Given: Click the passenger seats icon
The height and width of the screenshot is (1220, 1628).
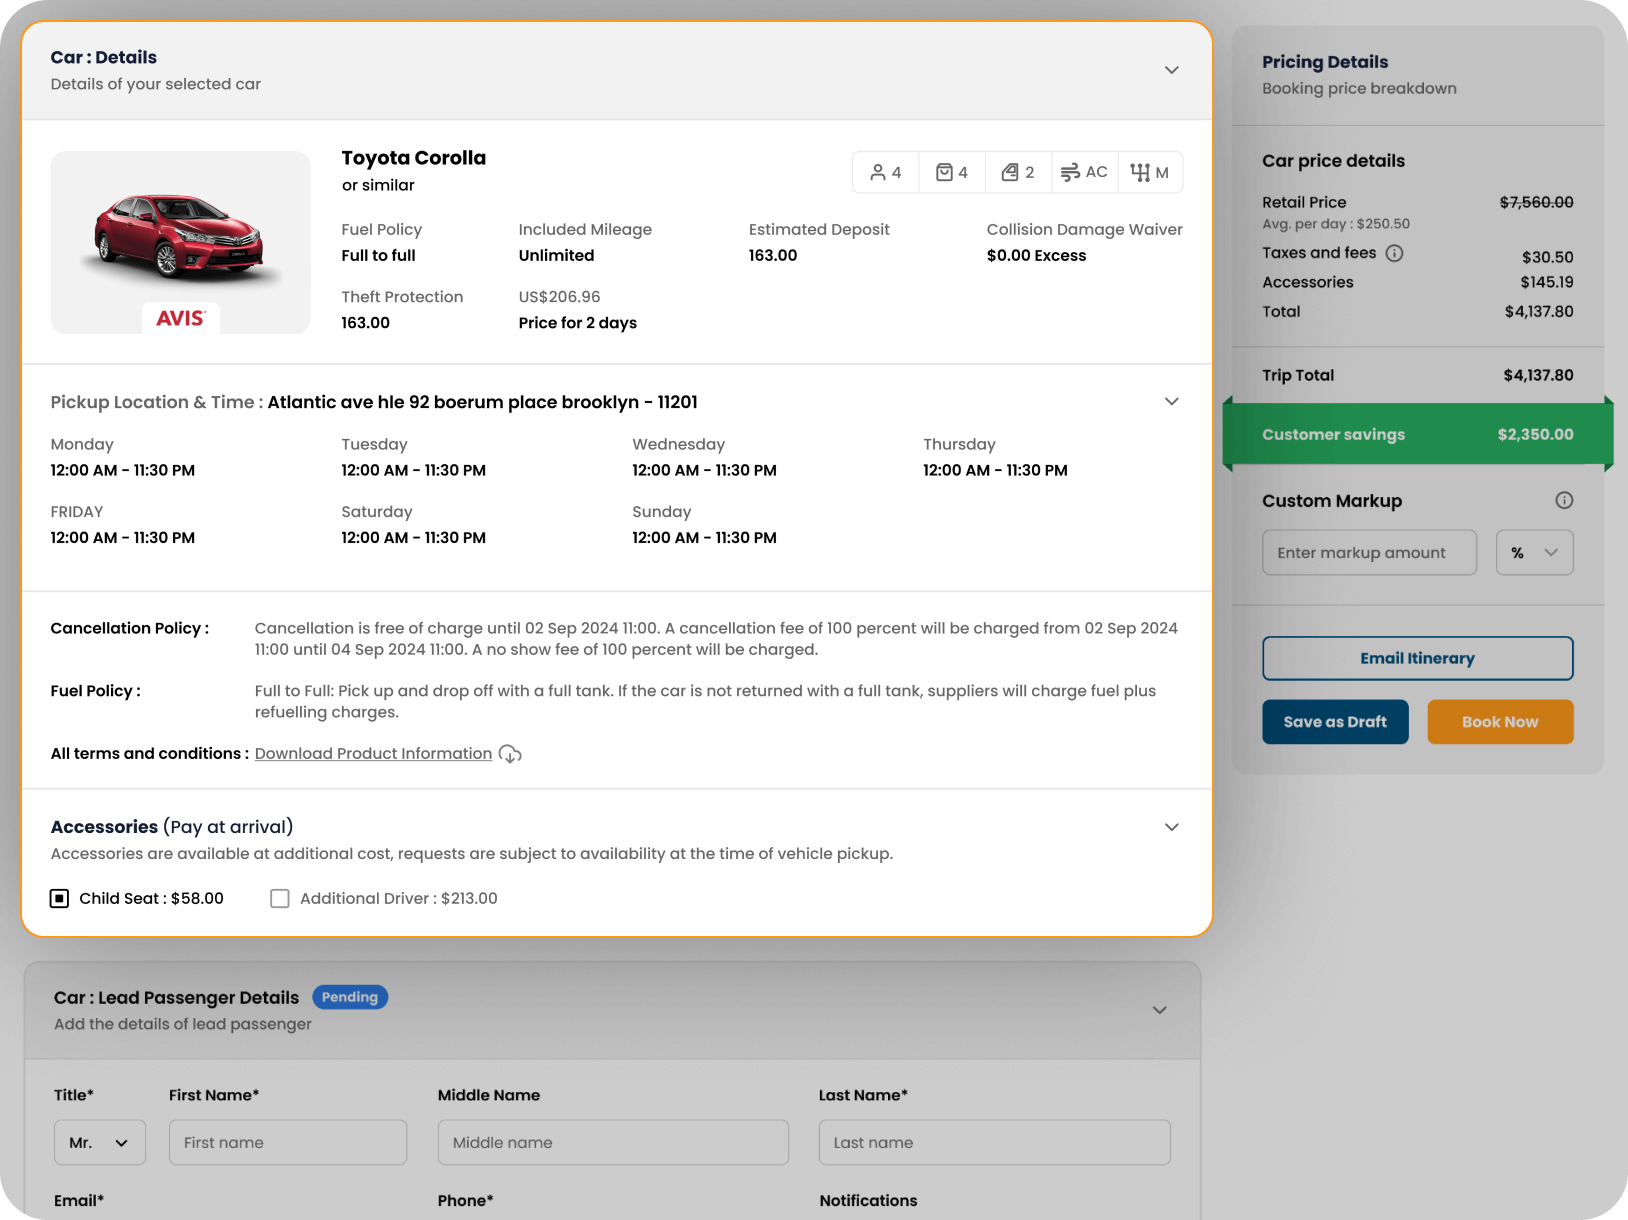Looking at the screenshot, I should click(x=877, y=172).
